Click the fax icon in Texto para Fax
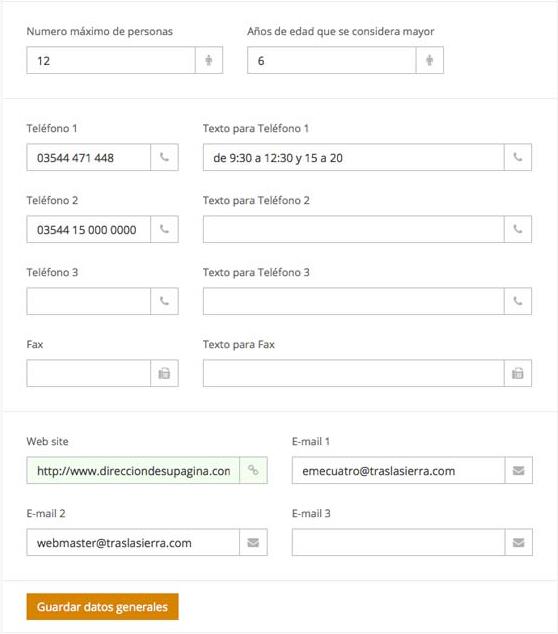Screen dimensions: 558x634 click(518, 373)
